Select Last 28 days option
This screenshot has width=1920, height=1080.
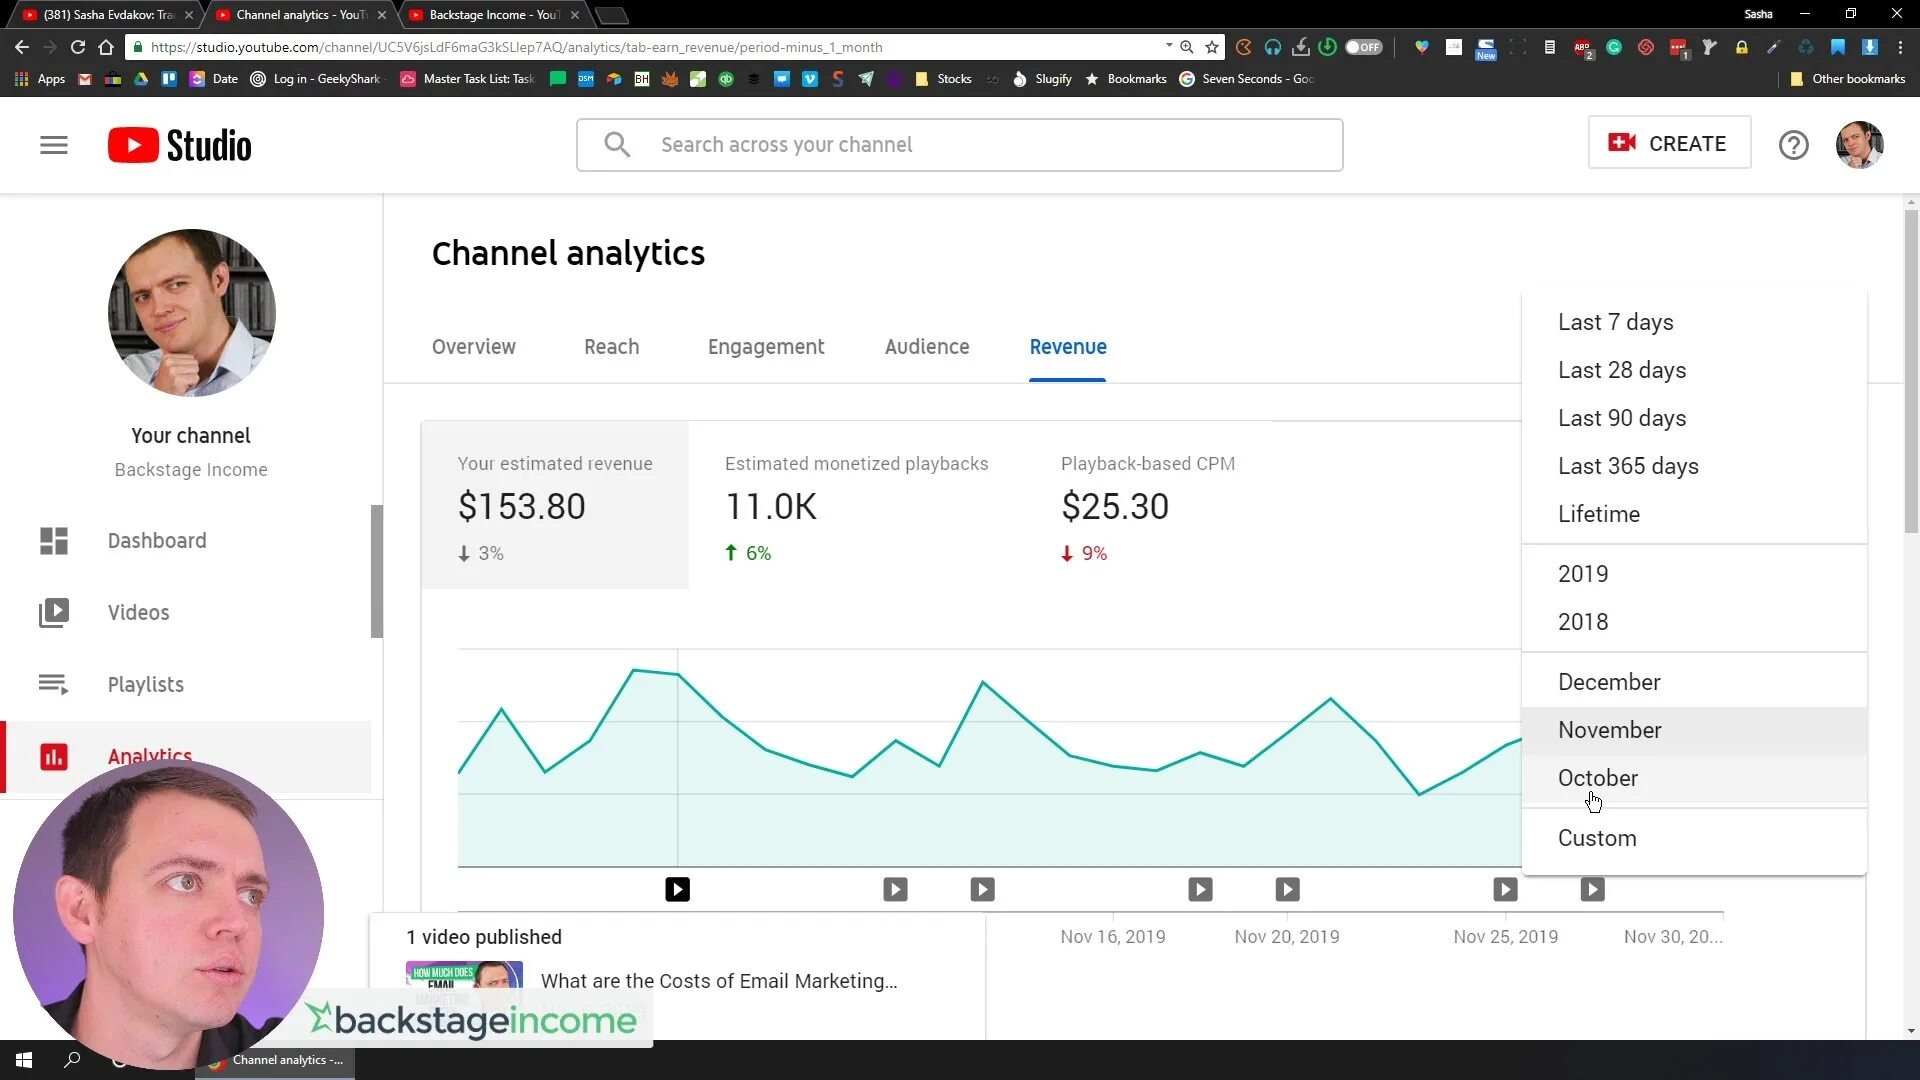[x=1621, y=370]
